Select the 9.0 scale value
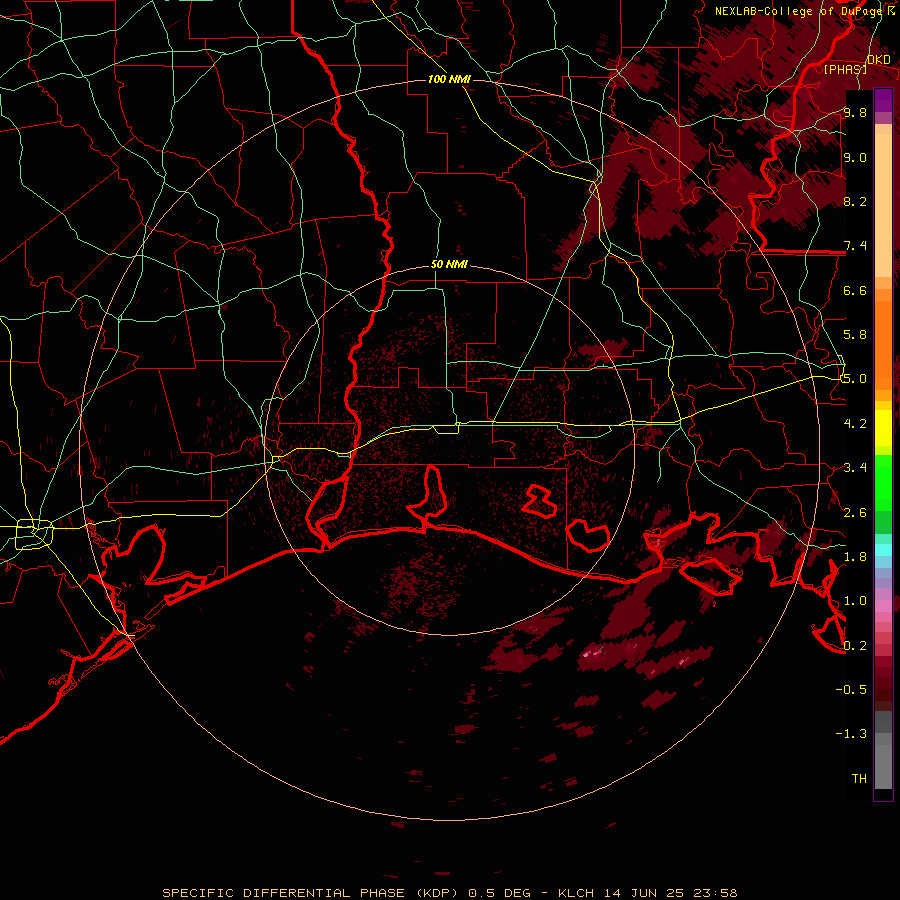This screenshot has width=900, height=900. (855, 157)
